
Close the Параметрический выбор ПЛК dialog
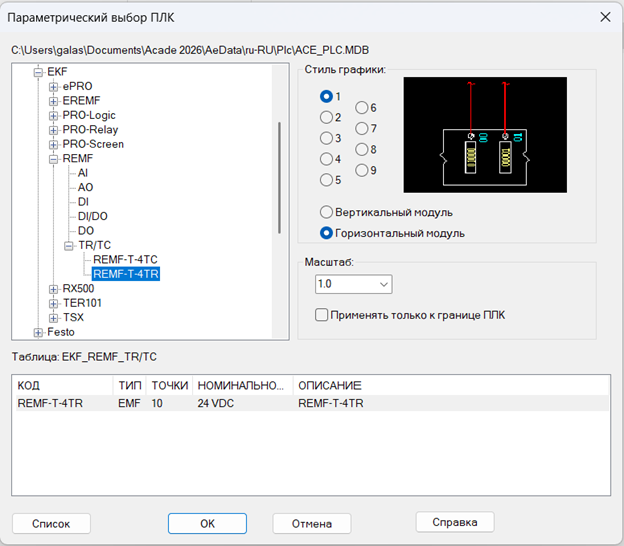[605, 17]
